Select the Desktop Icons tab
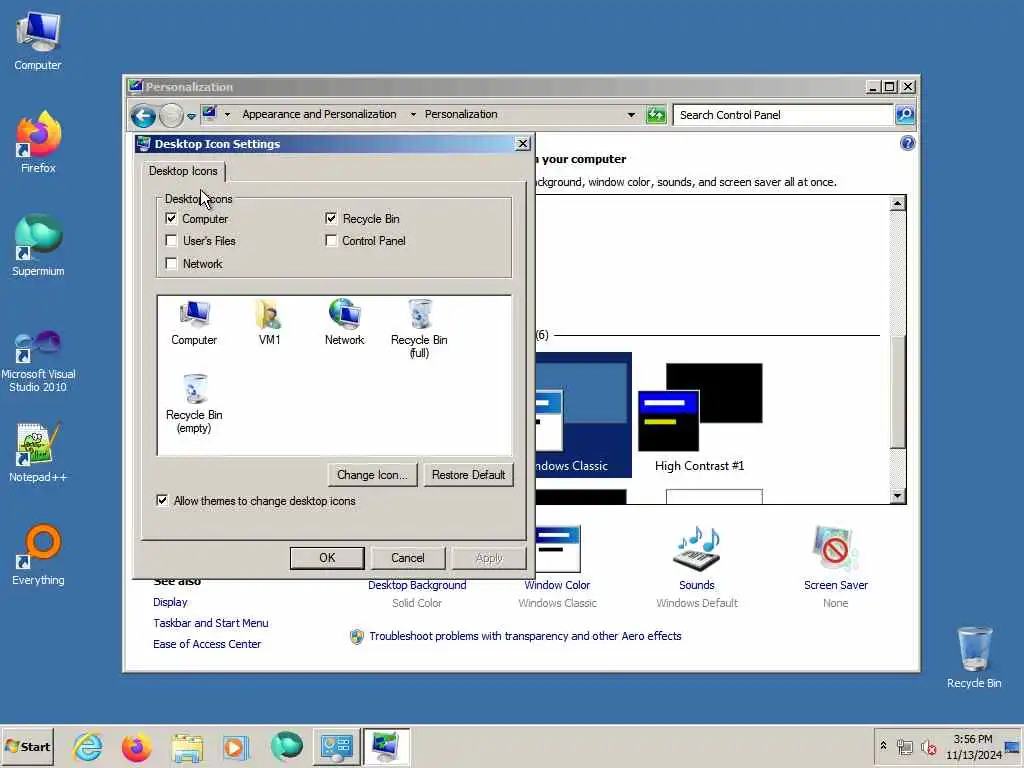1024x768 pixels. (183, 171)
